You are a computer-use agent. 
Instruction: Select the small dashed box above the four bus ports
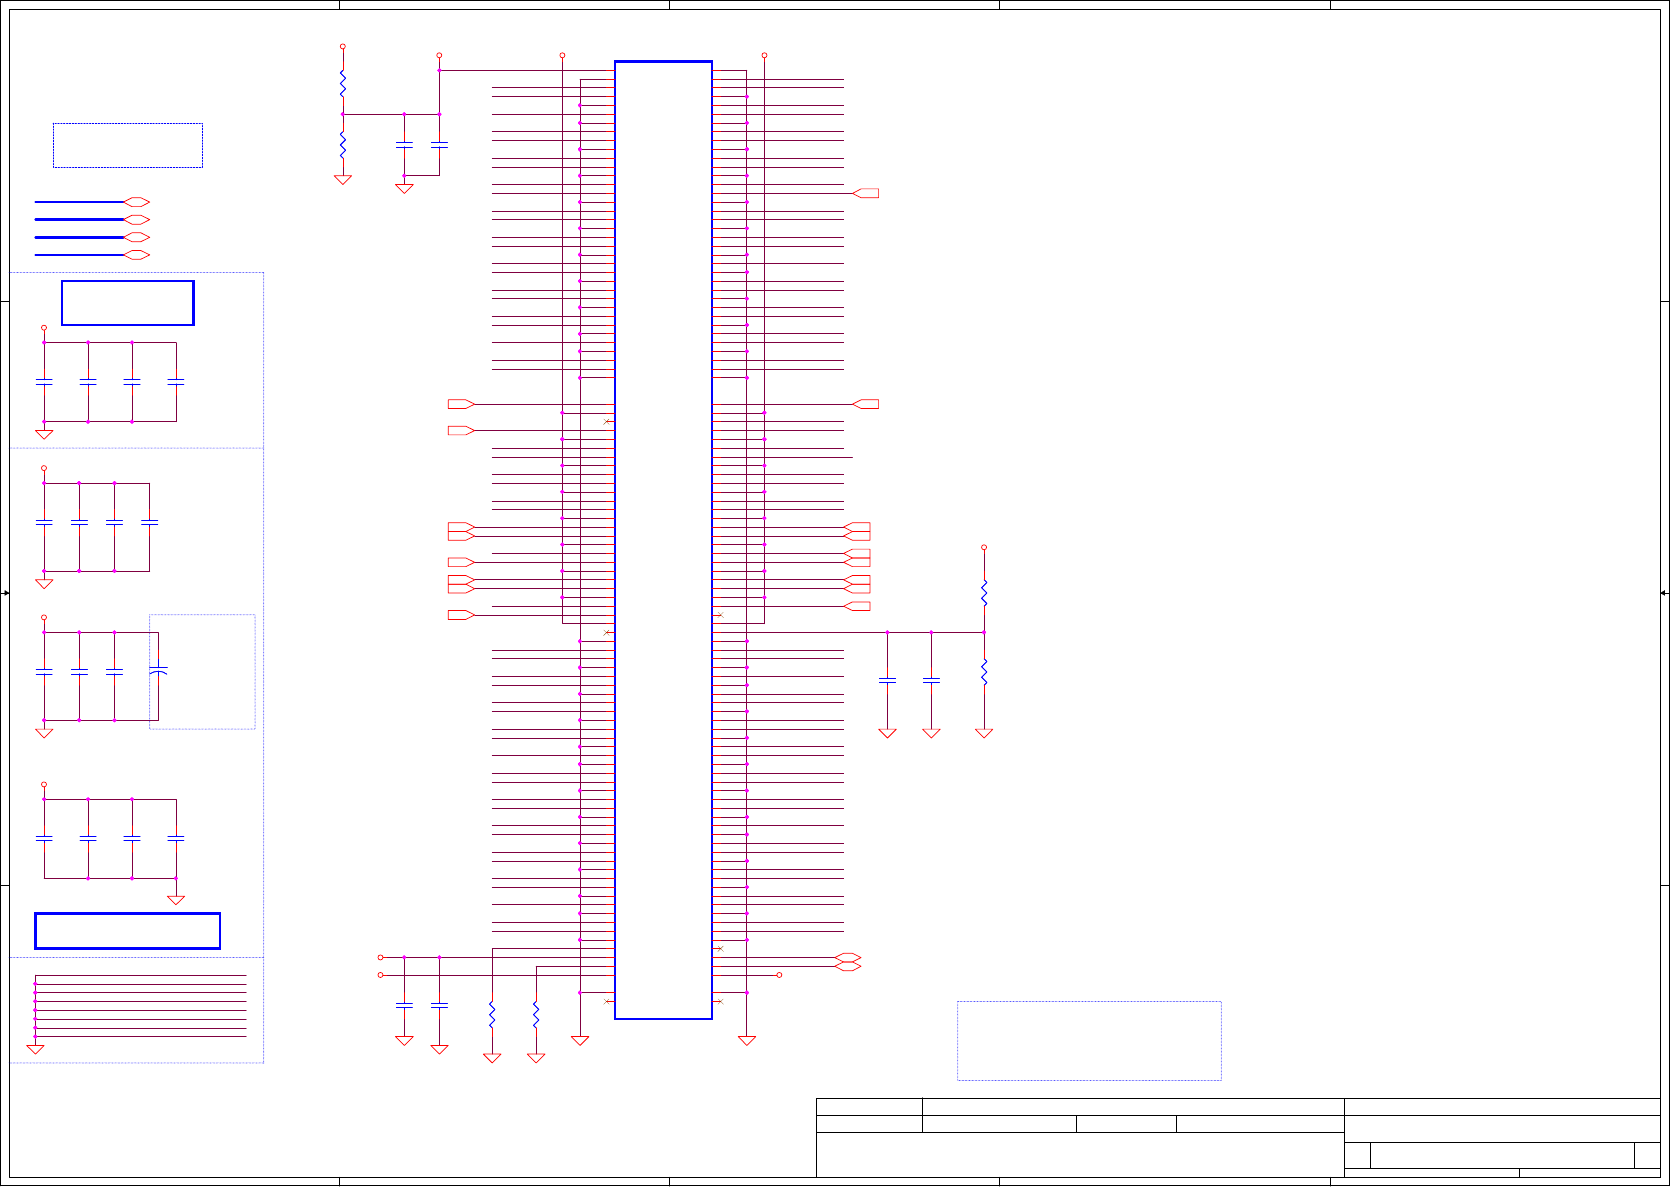[x=128, y=145]
